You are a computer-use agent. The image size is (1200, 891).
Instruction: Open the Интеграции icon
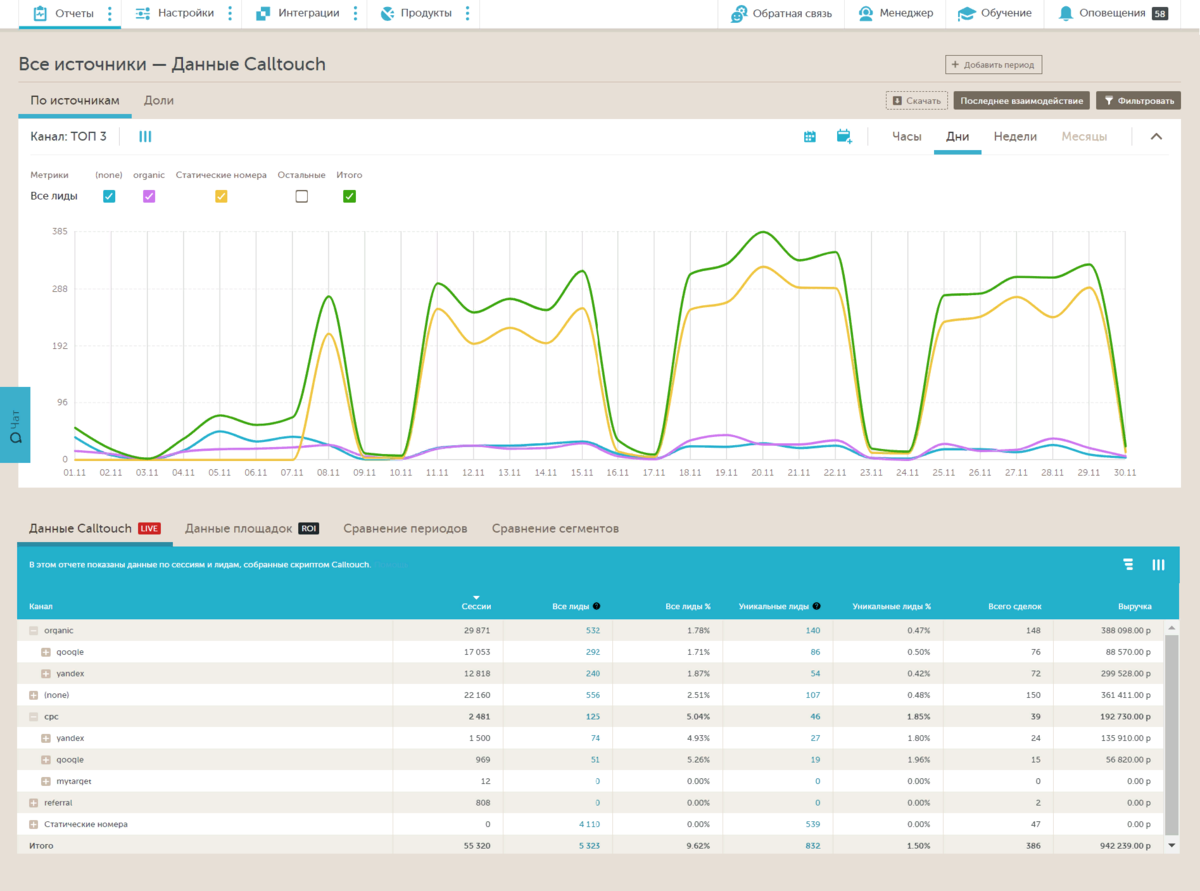pos(263,13)
